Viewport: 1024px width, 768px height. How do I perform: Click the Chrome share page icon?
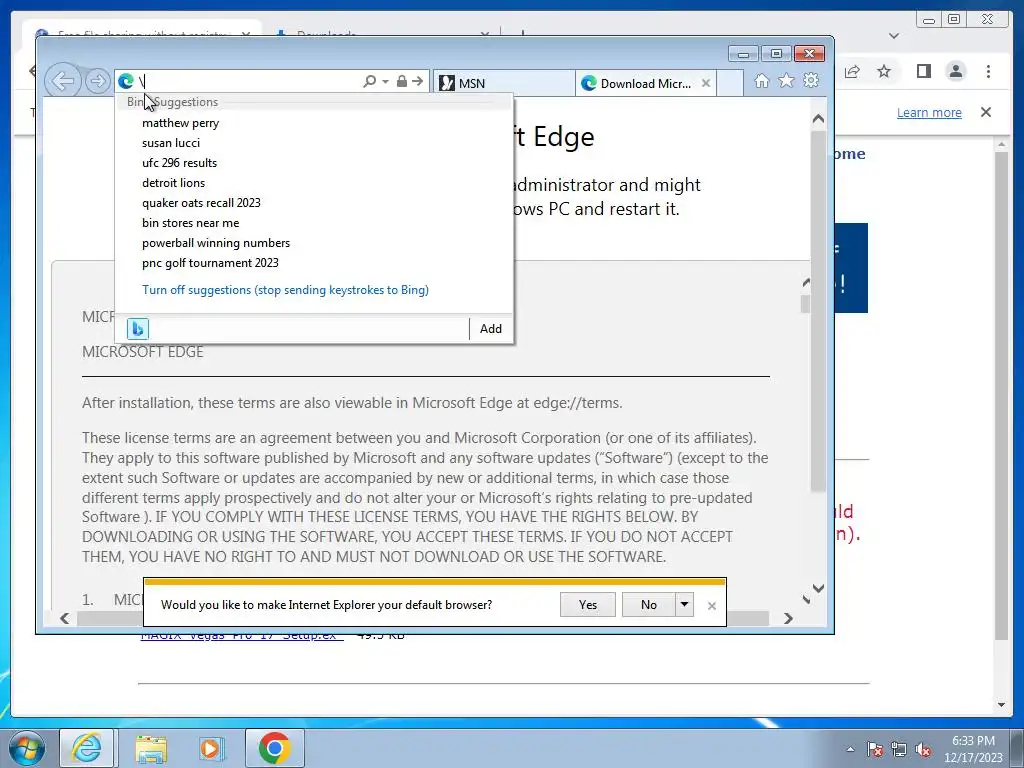tap(852, 71)
